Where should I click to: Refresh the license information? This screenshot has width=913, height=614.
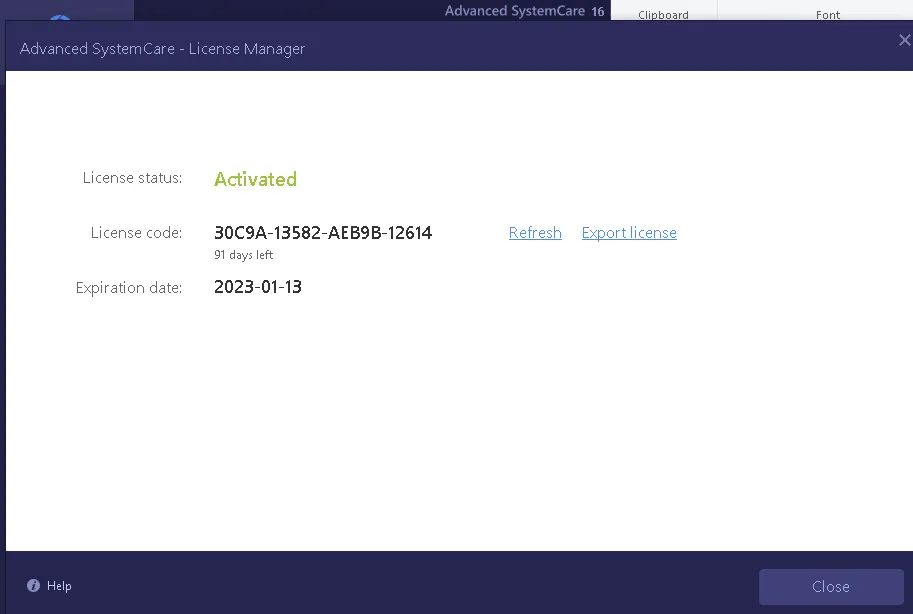(535, 233)
